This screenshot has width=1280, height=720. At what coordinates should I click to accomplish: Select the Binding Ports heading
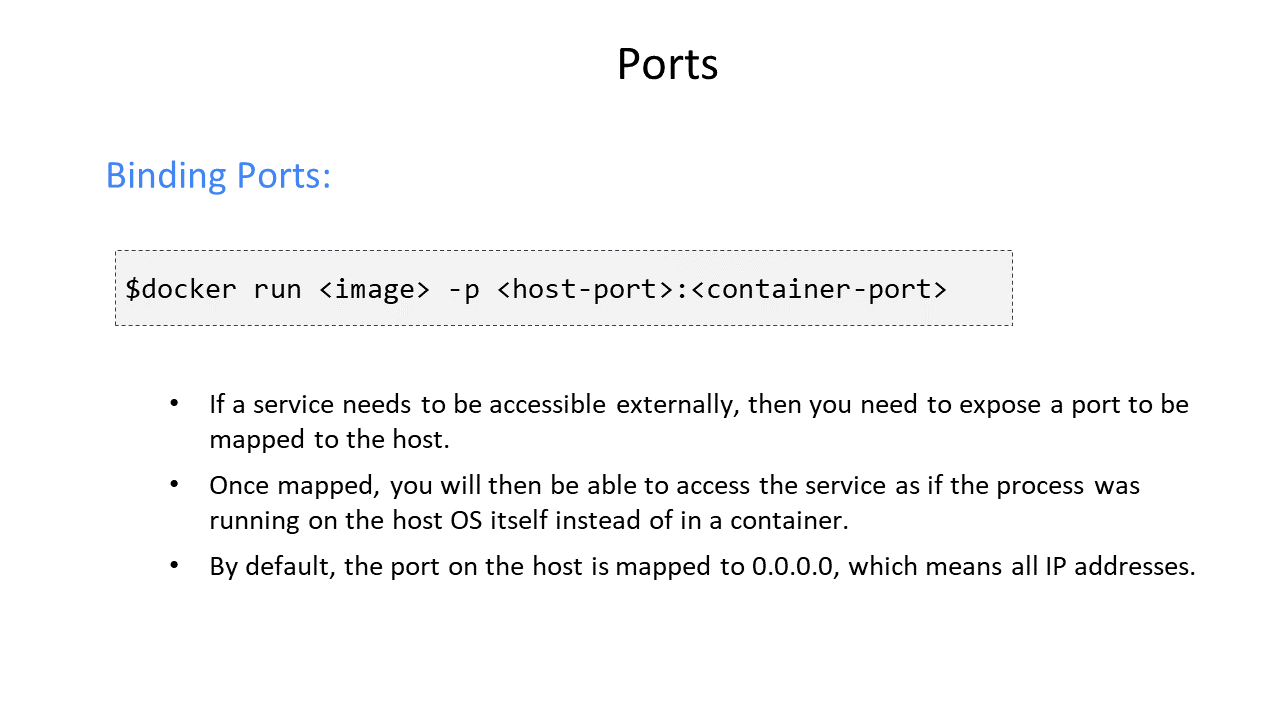coord(218,175)
